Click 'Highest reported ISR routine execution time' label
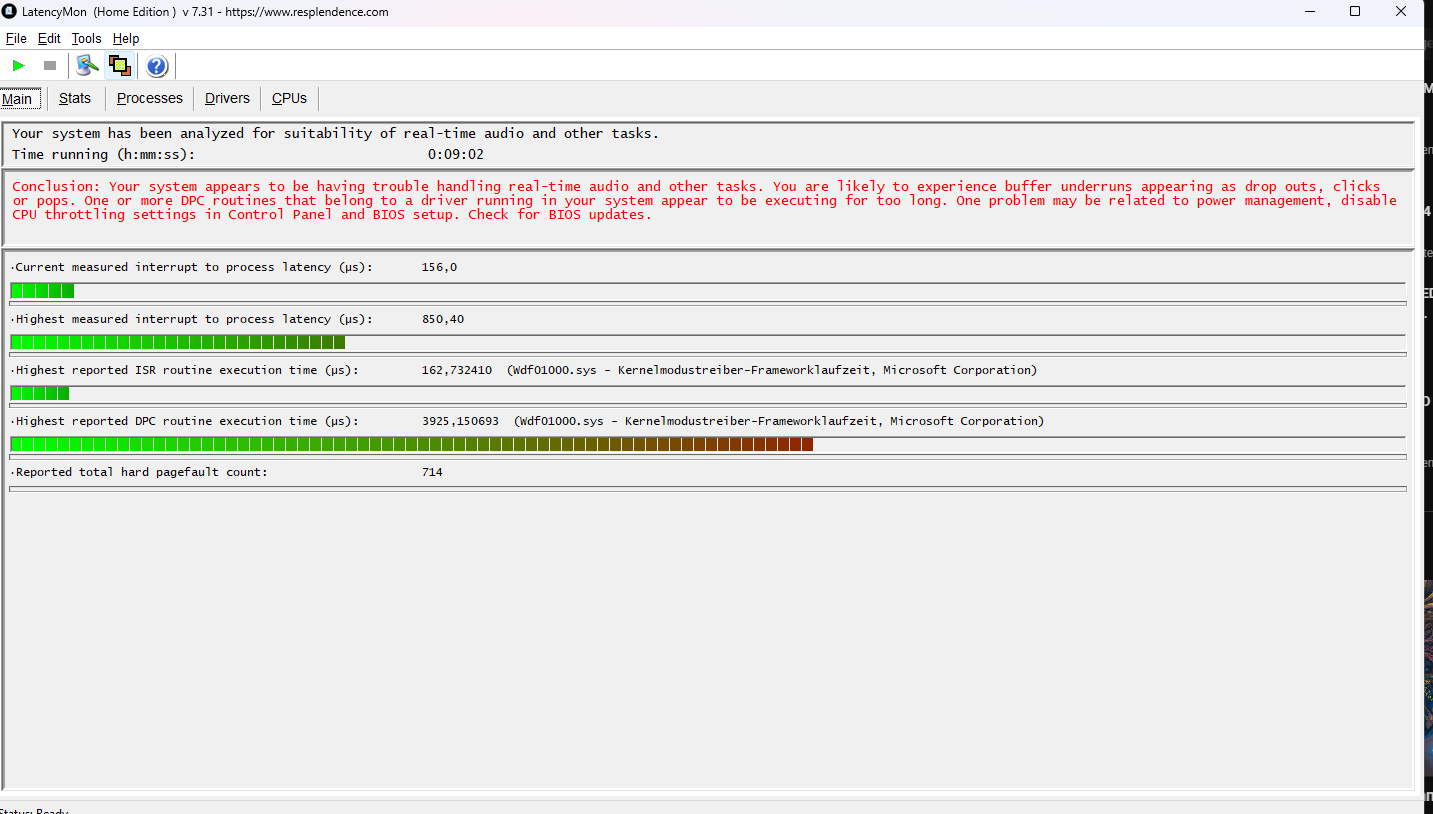Viewport: 1433px width, 814px height. click(187, 370)
